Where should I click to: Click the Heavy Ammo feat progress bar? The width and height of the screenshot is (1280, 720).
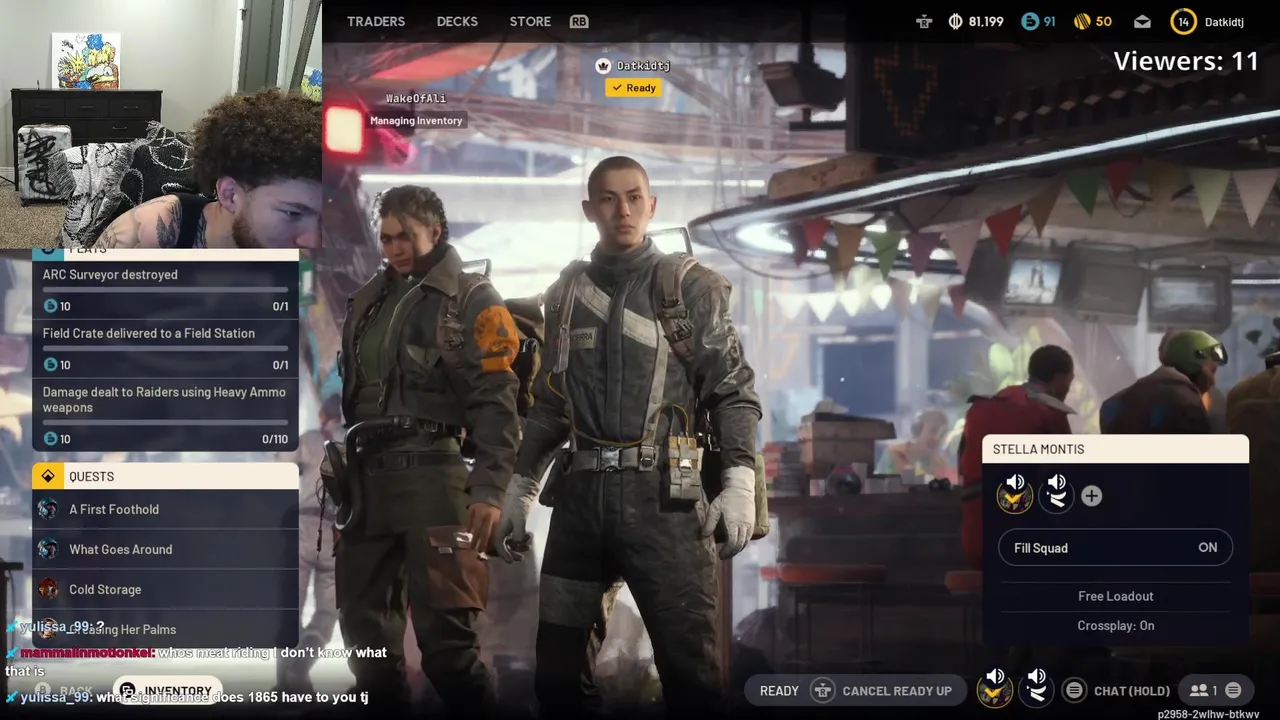pos(165,423)
